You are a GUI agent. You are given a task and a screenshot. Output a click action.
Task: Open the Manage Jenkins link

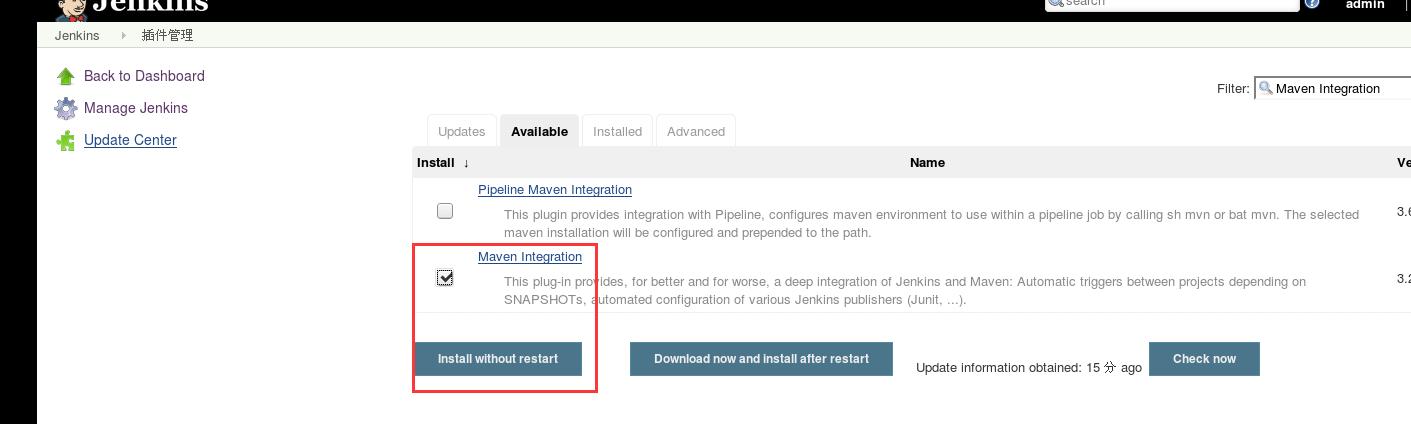click(x=136, y=108)
